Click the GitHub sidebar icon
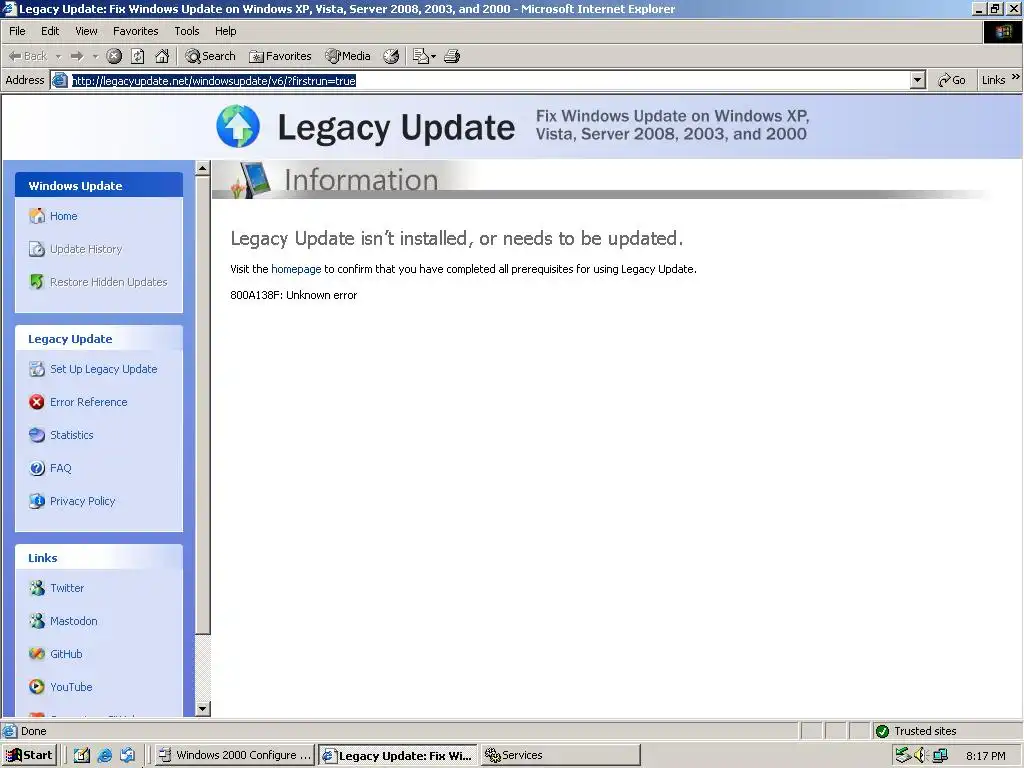Image resolution: width=1024 pixels, height=768 pixels. (x=37, y=654)
